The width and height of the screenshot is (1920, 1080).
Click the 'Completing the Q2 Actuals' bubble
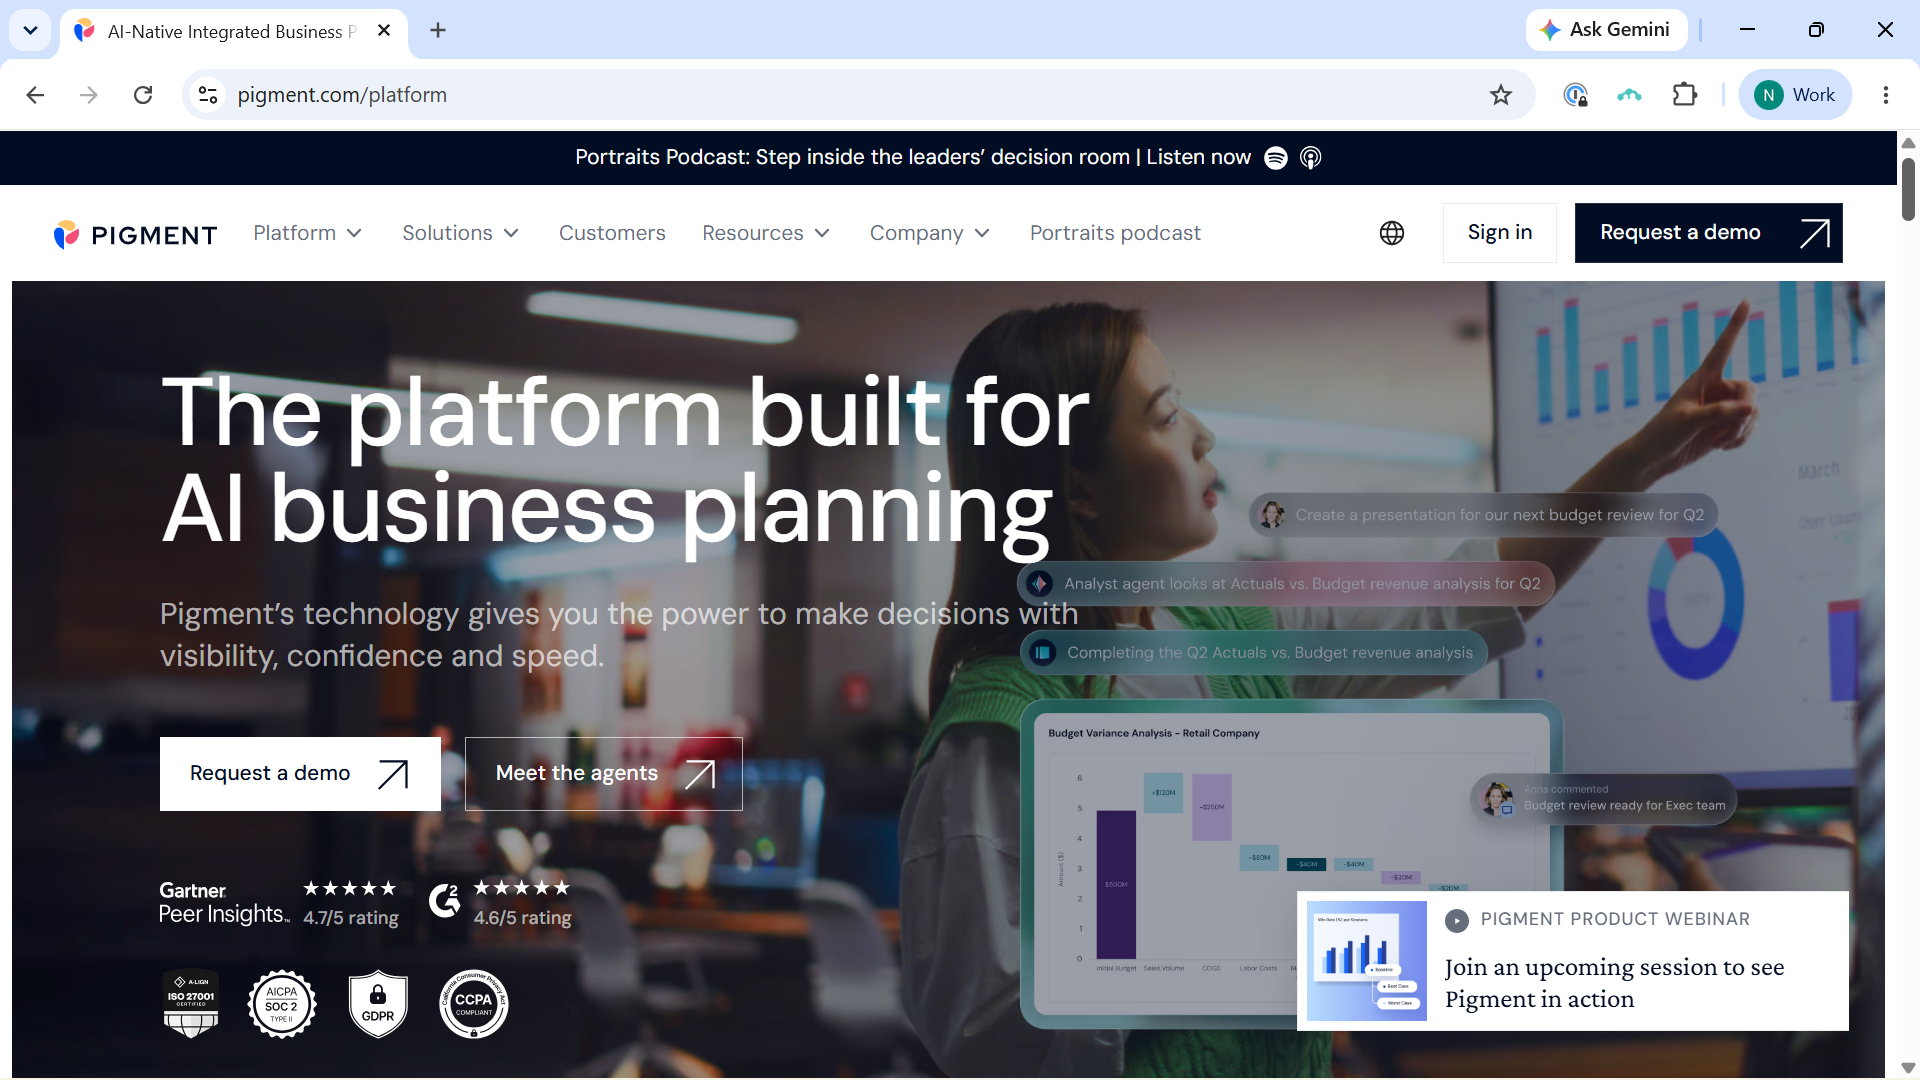tap(1254, 653)
